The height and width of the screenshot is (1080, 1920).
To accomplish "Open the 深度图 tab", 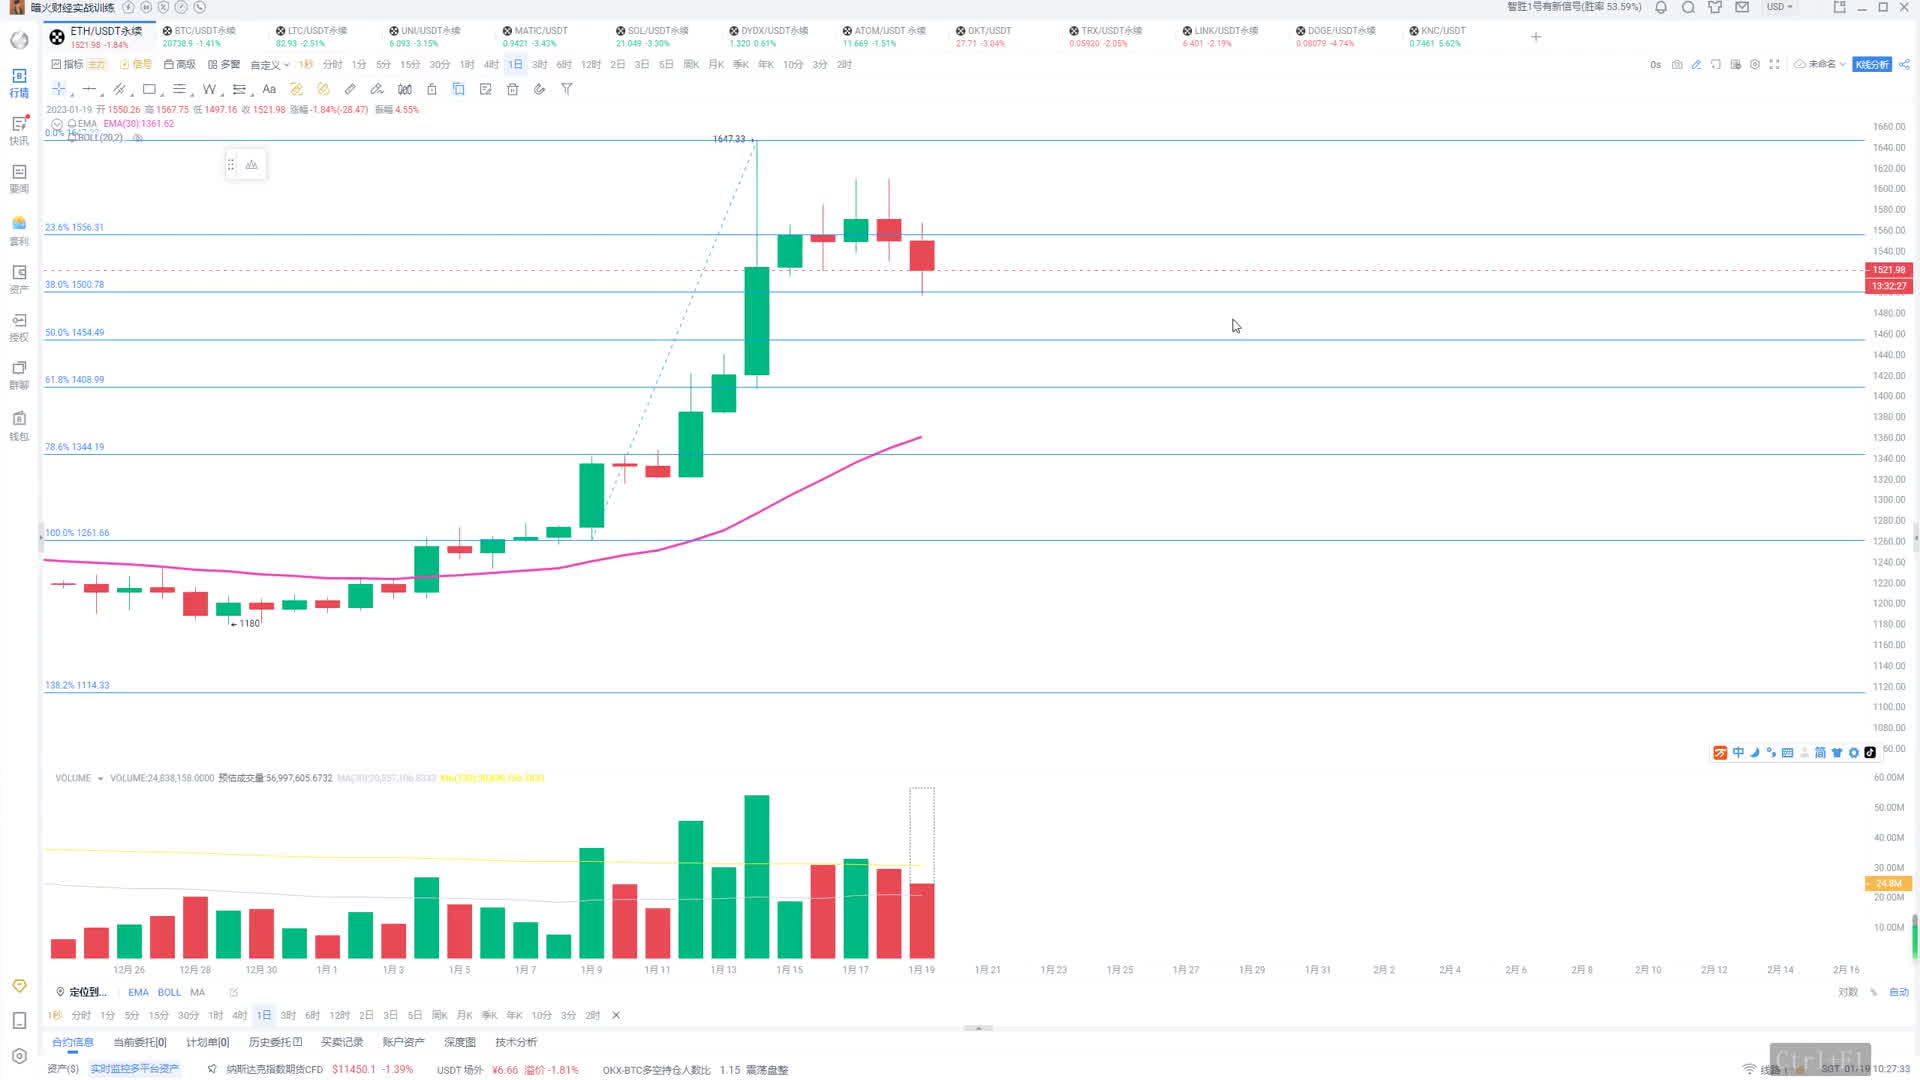I will (460, 1042).
